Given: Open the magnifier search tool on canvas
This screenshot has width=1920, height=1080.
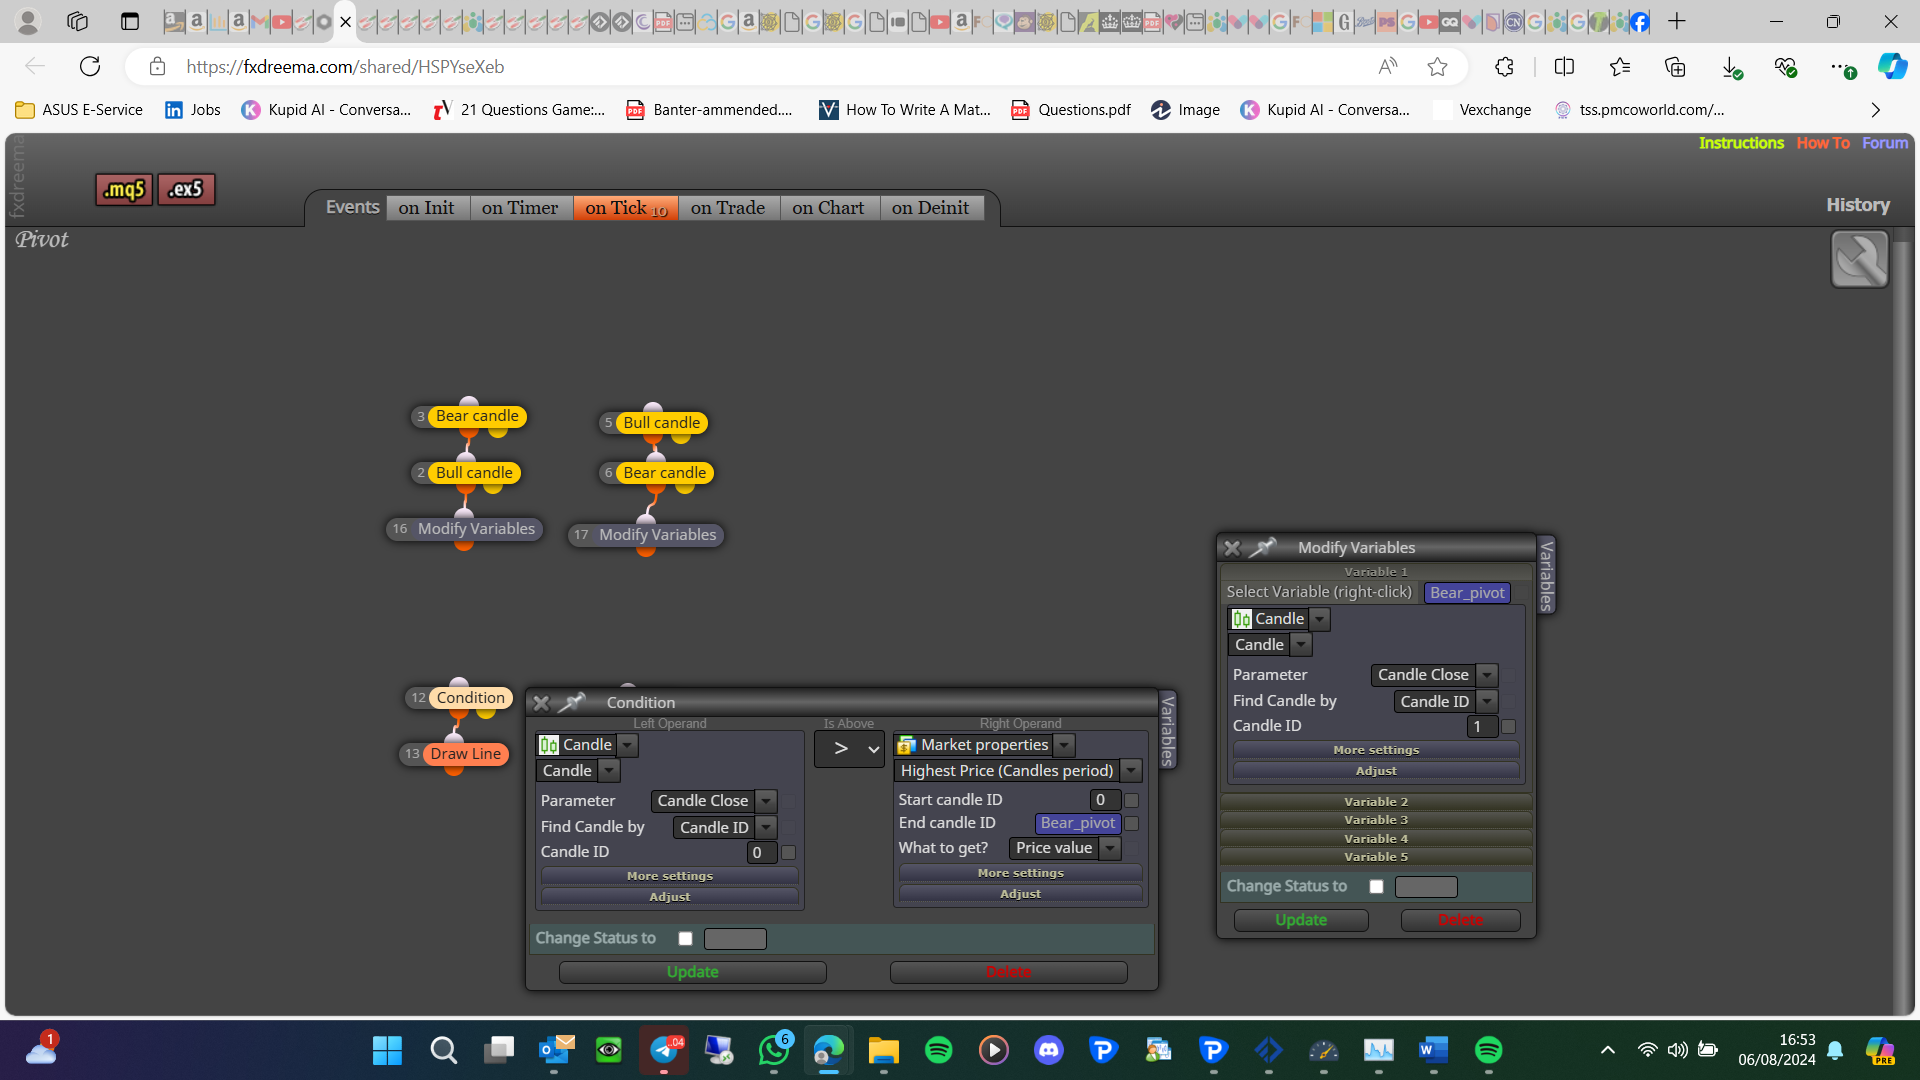Looking at the screenshot, I should 1859,259.
